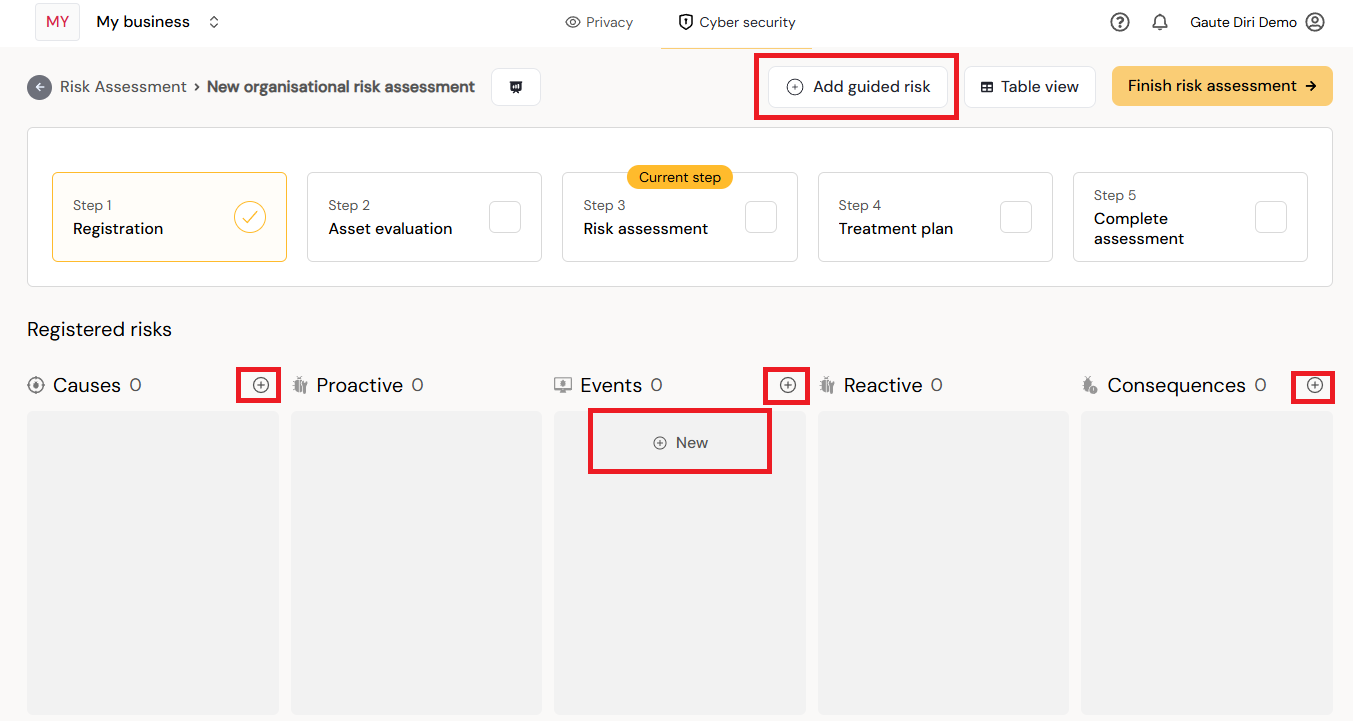The height and width of the screenshot is (721, 1353).
Task: Toggle the Step 1 Registration checkmark
Action: [250, 217]
